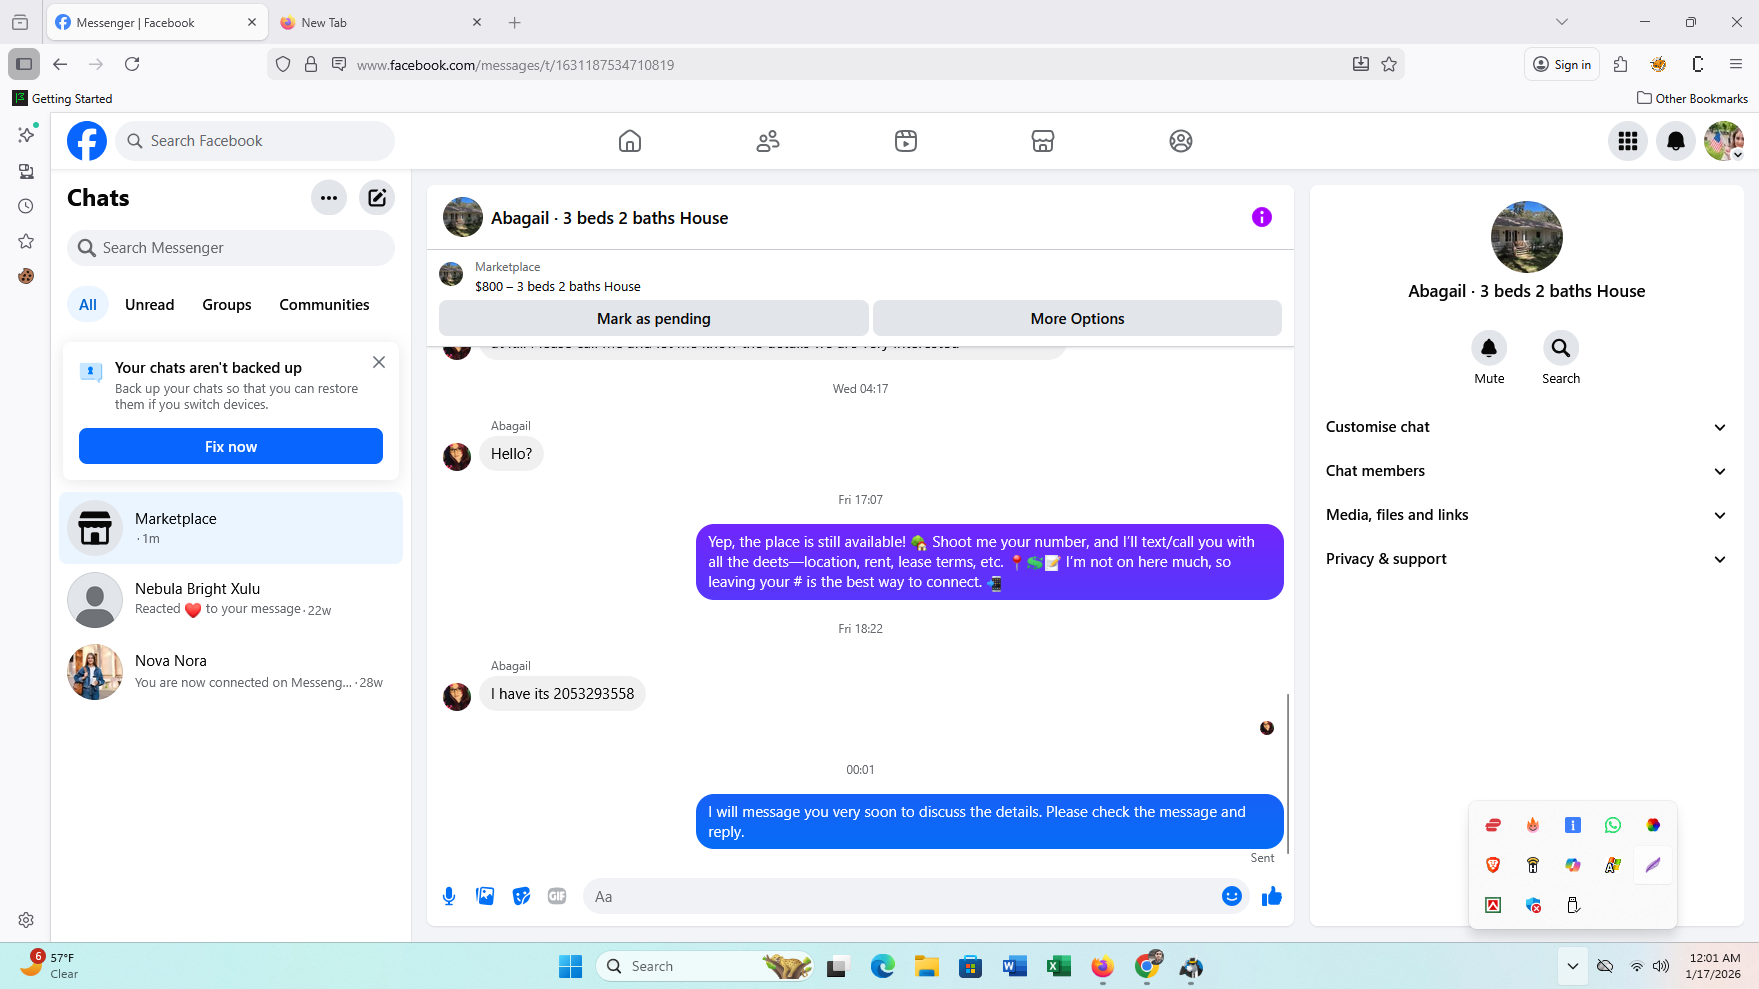Click the listing house thumbnail in sidebar

pyautogui.click(x=1526, y=237)
